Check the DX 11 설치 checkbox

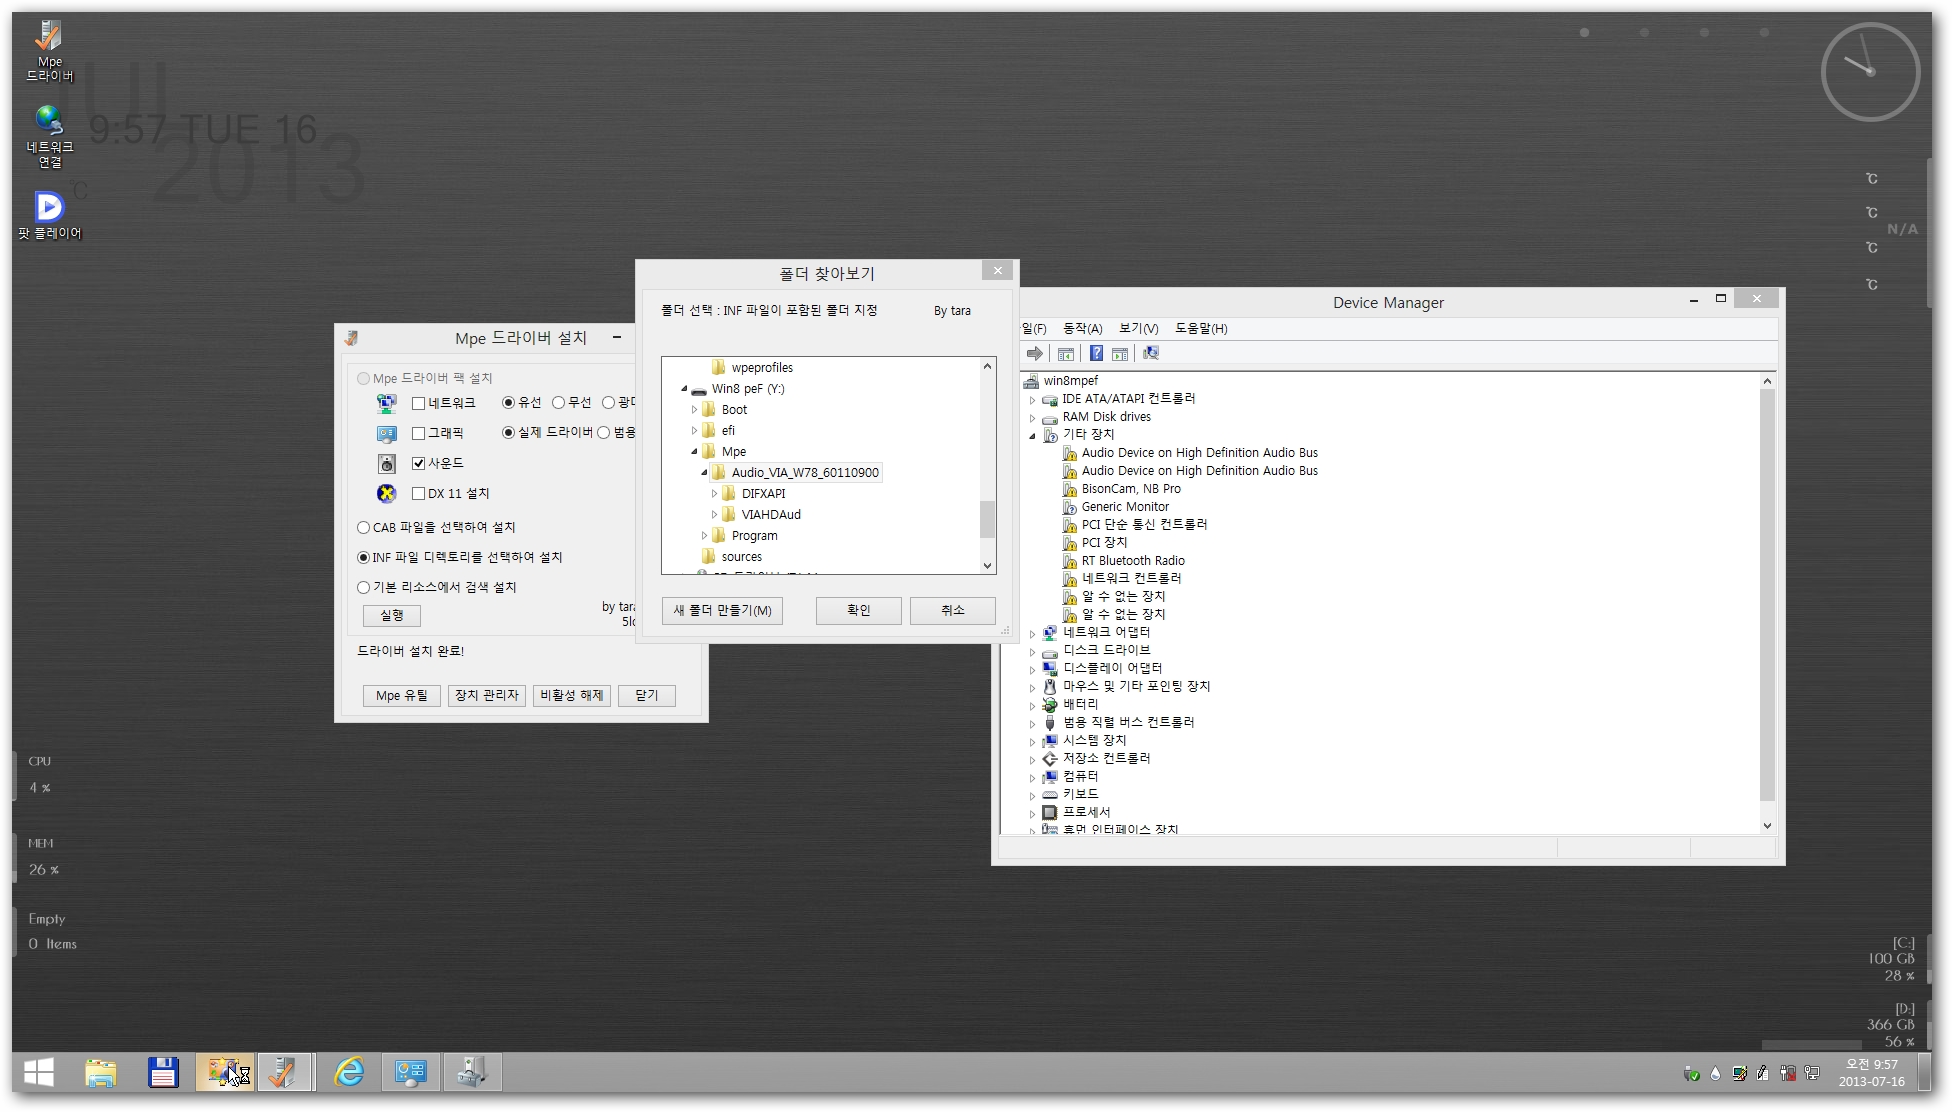[x=419, y=493]
